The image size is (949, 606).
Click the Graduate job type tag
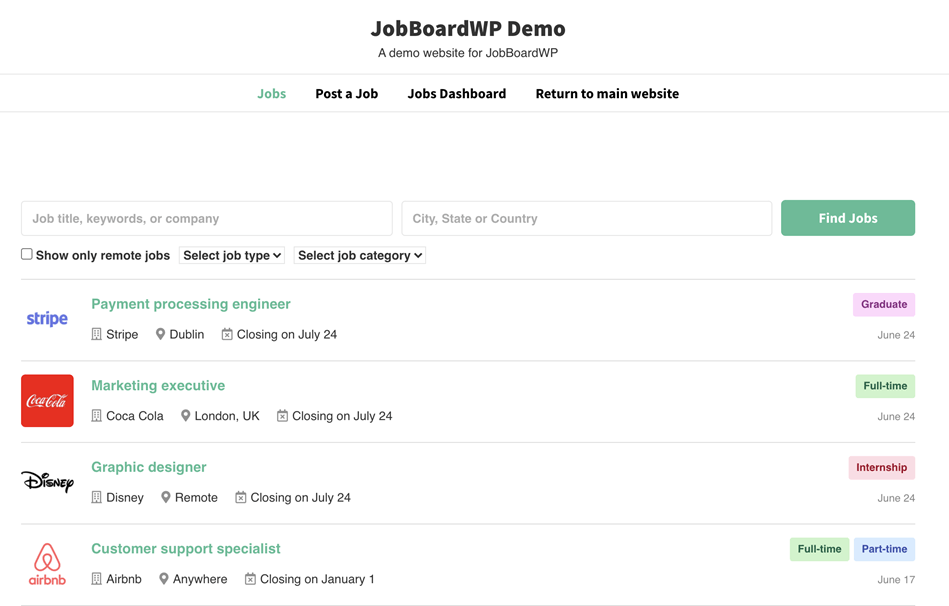884,305
